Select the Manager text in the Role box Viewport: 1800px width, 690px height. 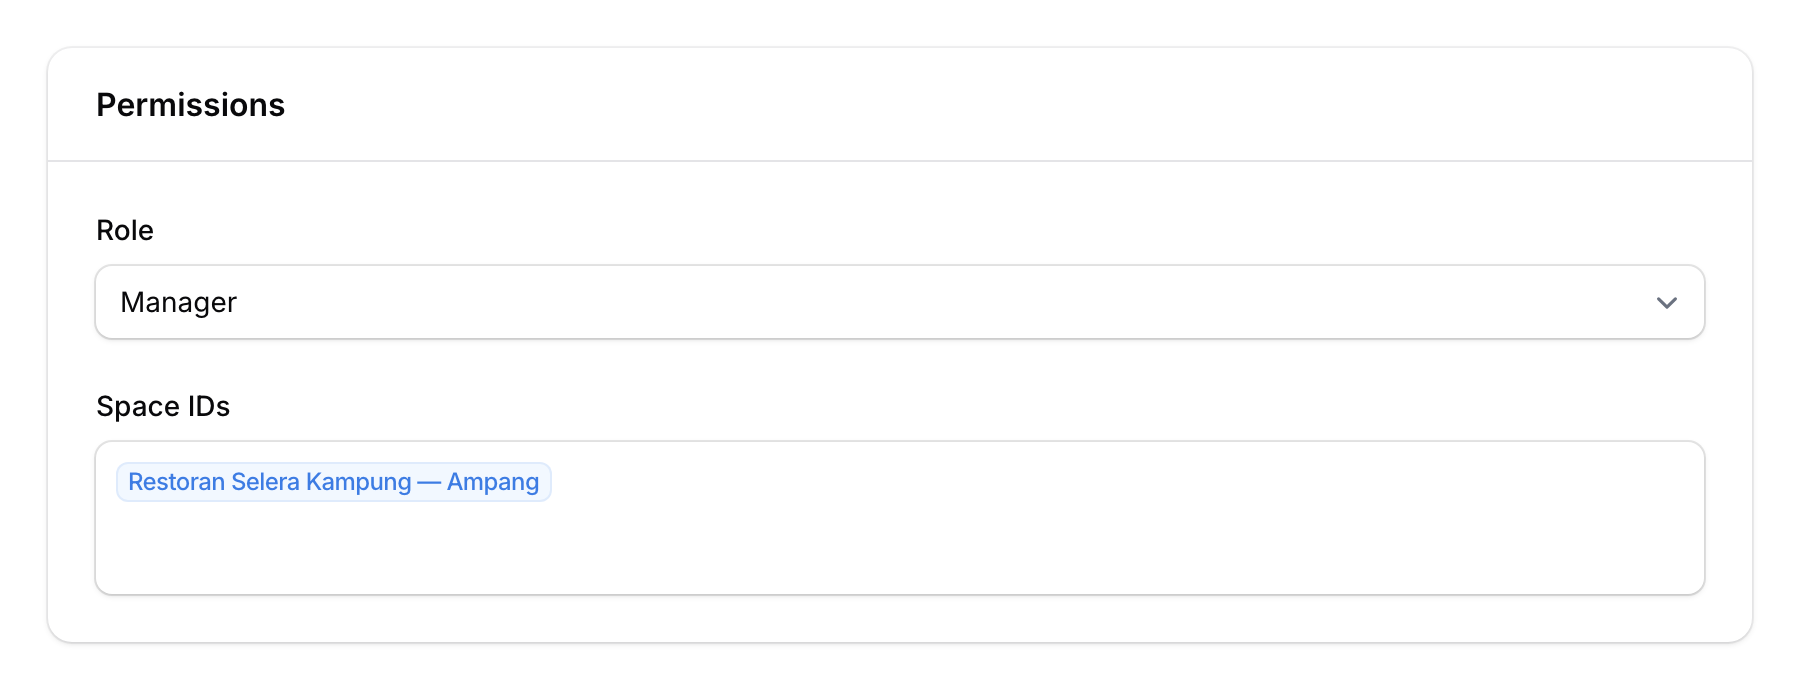179,301
